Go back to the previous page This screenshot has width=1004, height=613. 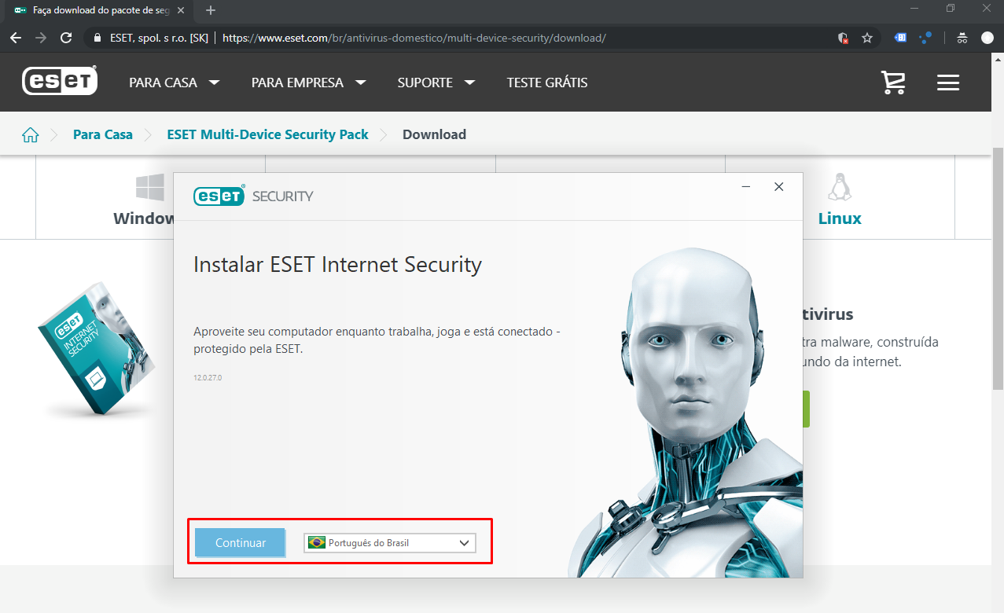[15, 38]
